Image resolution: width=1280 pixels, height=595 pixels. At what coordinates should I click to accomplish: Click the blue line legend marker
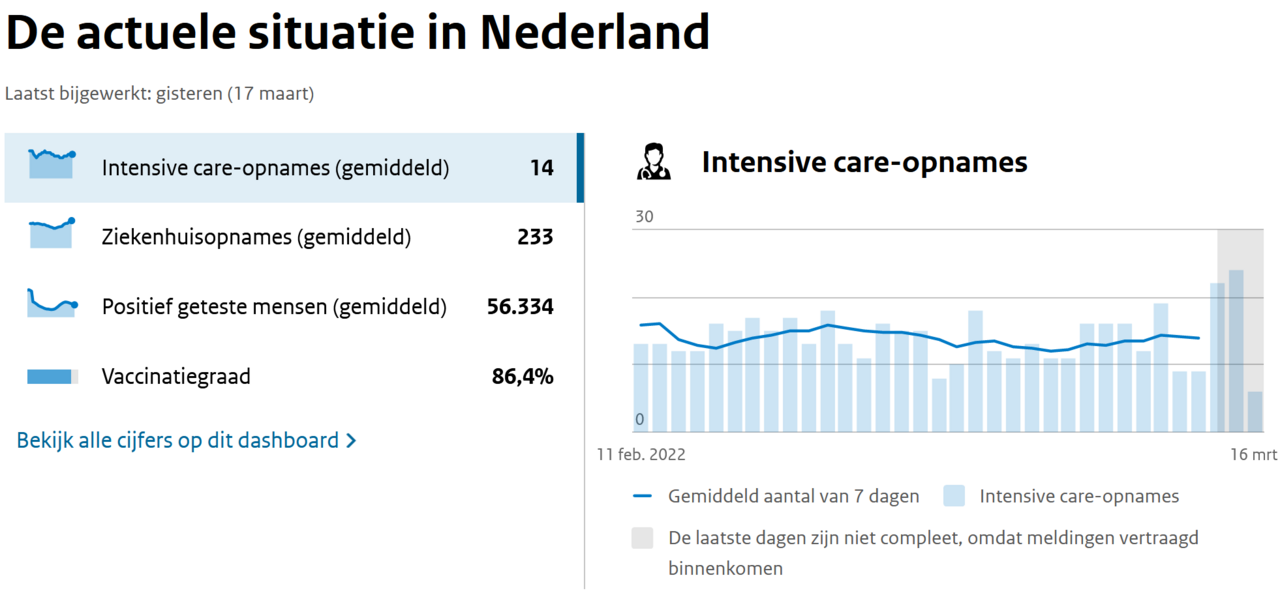[x=643, y=496]
